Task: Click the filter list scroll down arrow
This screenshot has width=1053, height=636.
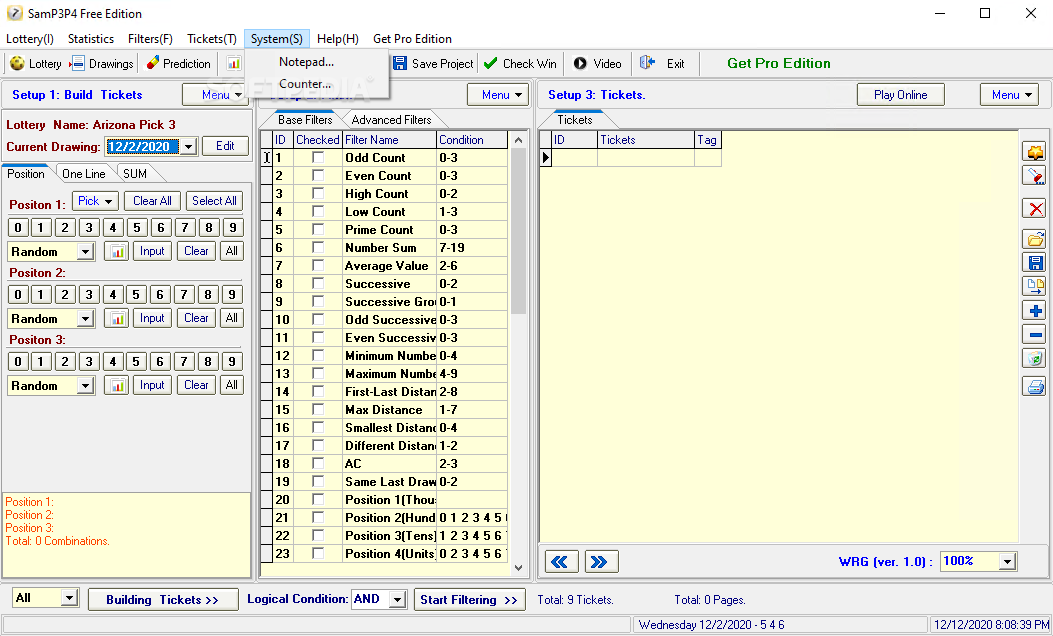Action: 518,567
